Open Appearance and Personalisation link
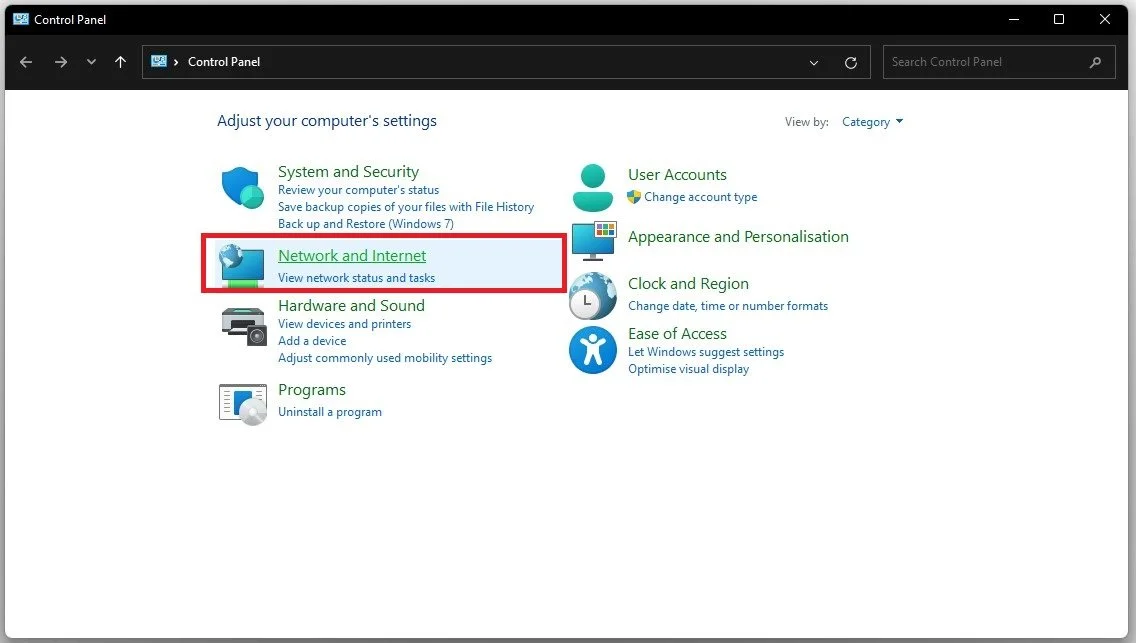 tap(738, 237)
